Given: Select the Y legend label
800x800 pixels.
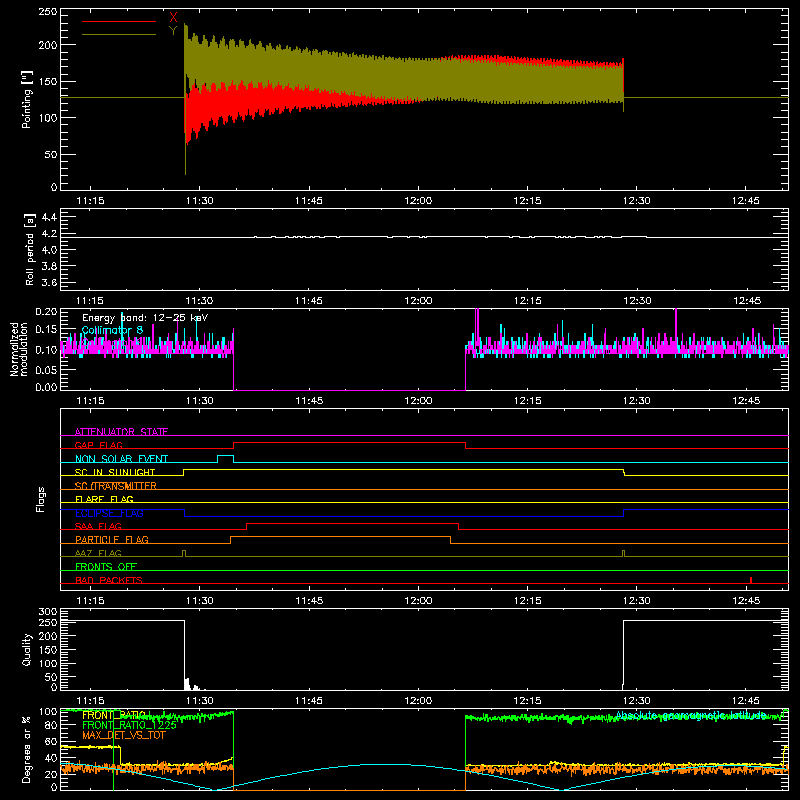Looking at the screenshot, I should tap(173, 31).
